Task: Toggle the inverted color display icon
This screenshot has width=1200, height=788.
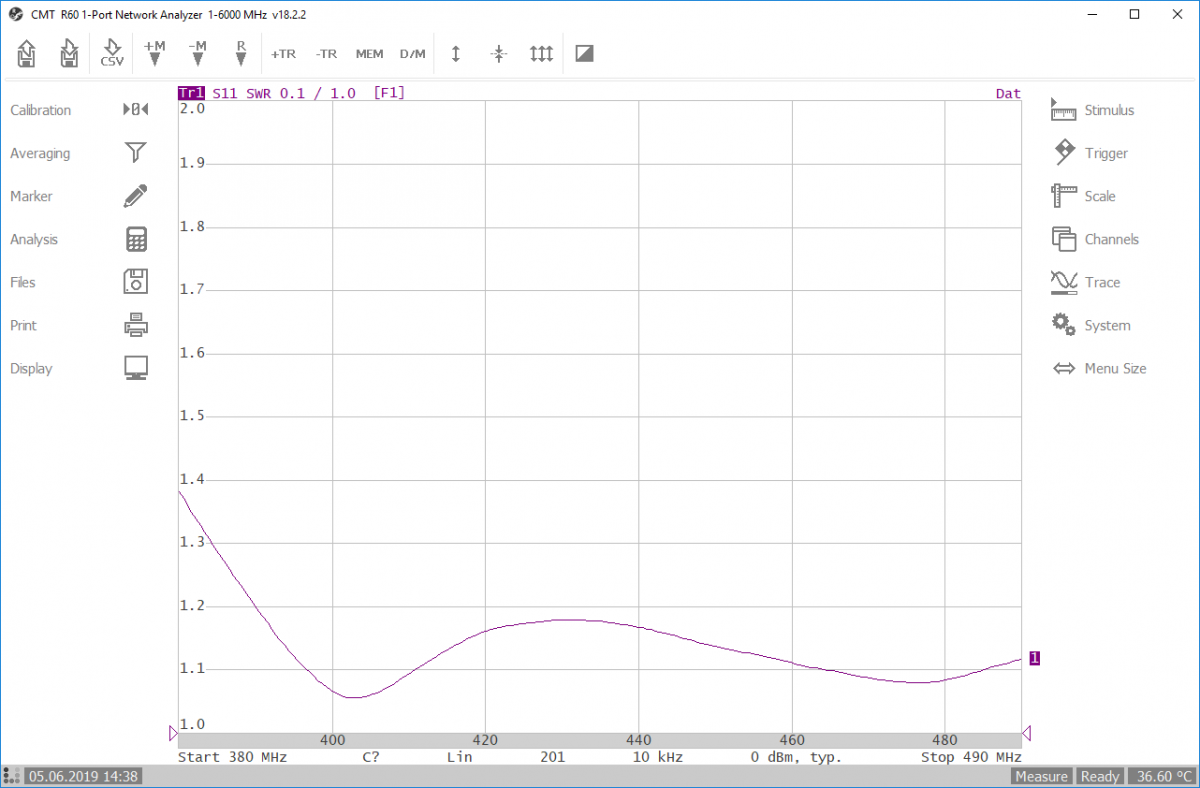Action: (x=585, y=54)
